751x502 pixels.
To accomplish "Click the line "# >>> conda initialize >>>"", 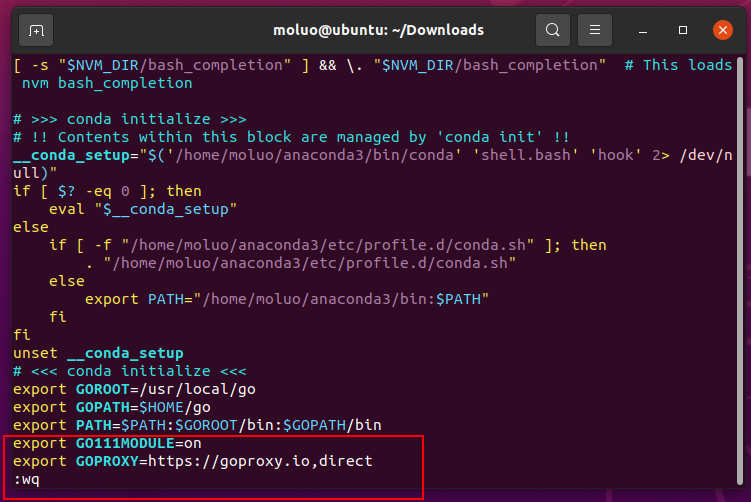I will pos(130,119).
